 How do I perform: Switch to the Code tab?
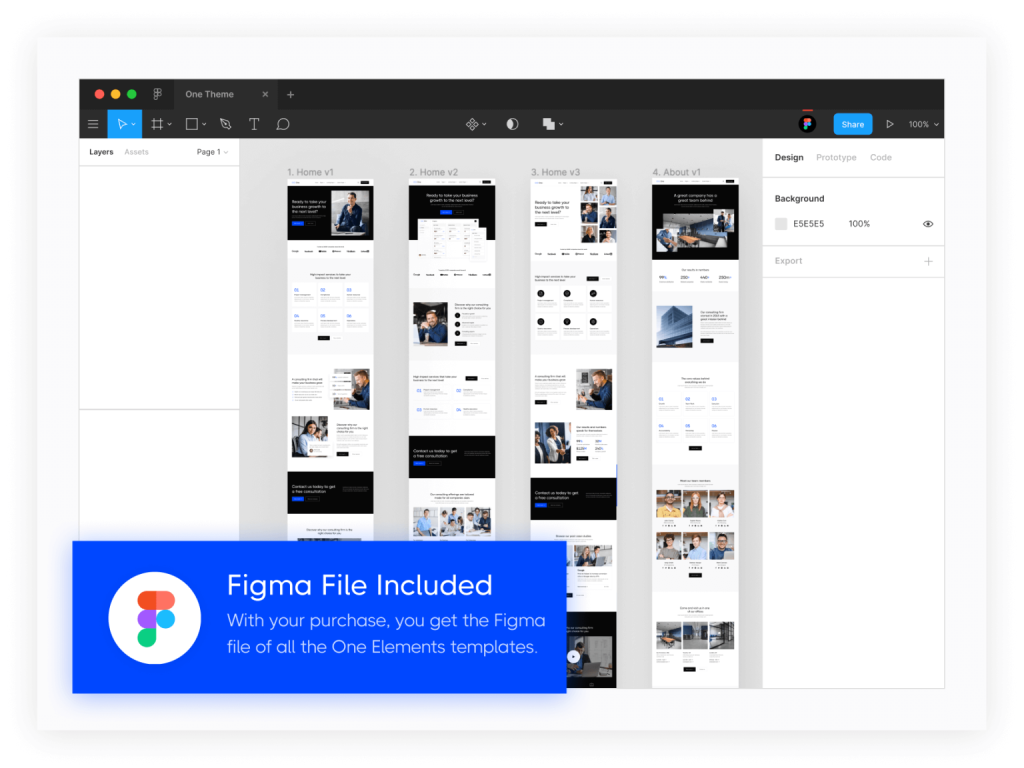(880, 157)
